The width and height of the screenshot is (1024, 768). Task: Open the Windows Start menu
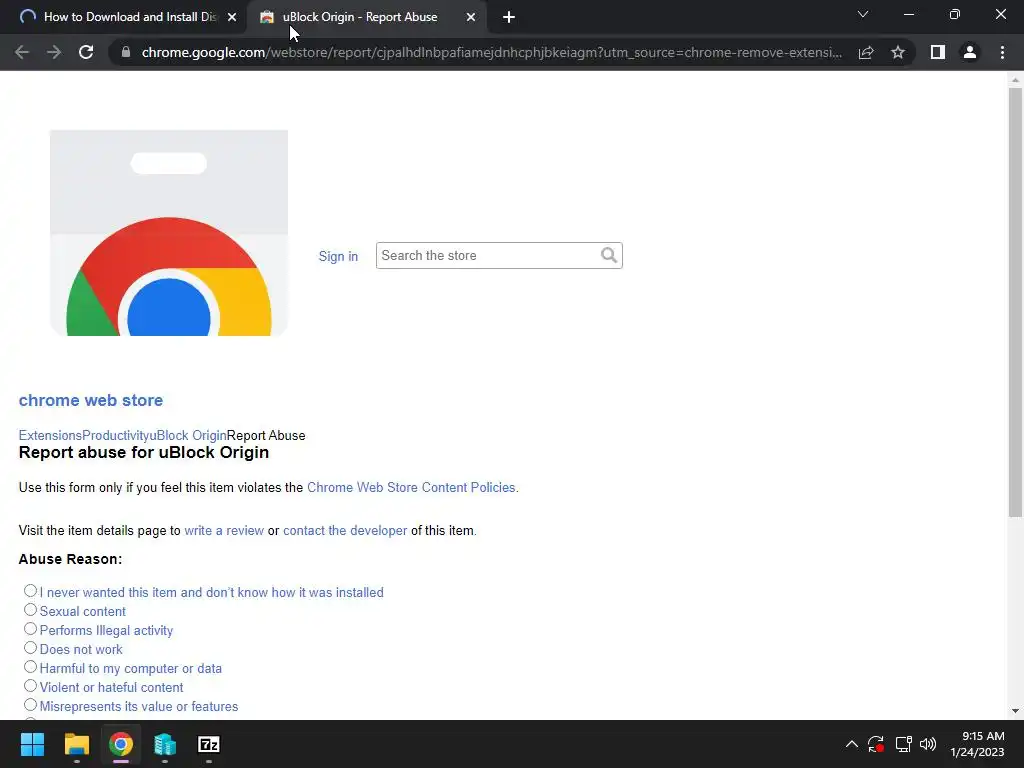coord(32,744)
